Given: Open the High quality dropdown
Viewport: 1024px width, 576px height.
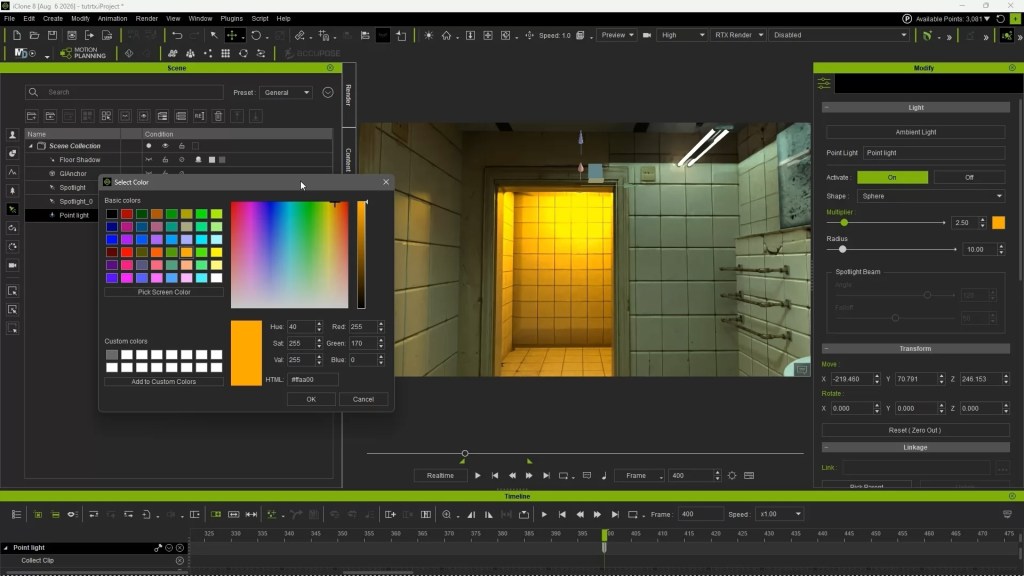Looking at the screenshot, I should [x=682, y=35].
